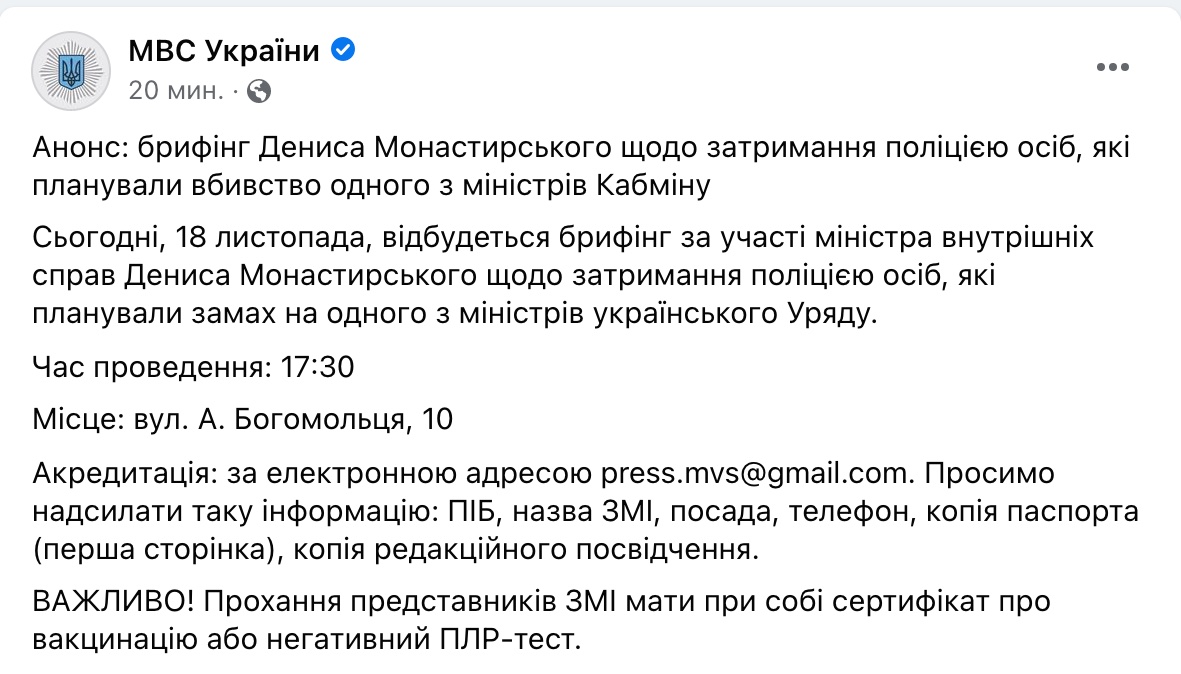Screen dimensions: 1181x674
Task: Click the blue verified badge checkmark
Action: (x=343, y=50)
